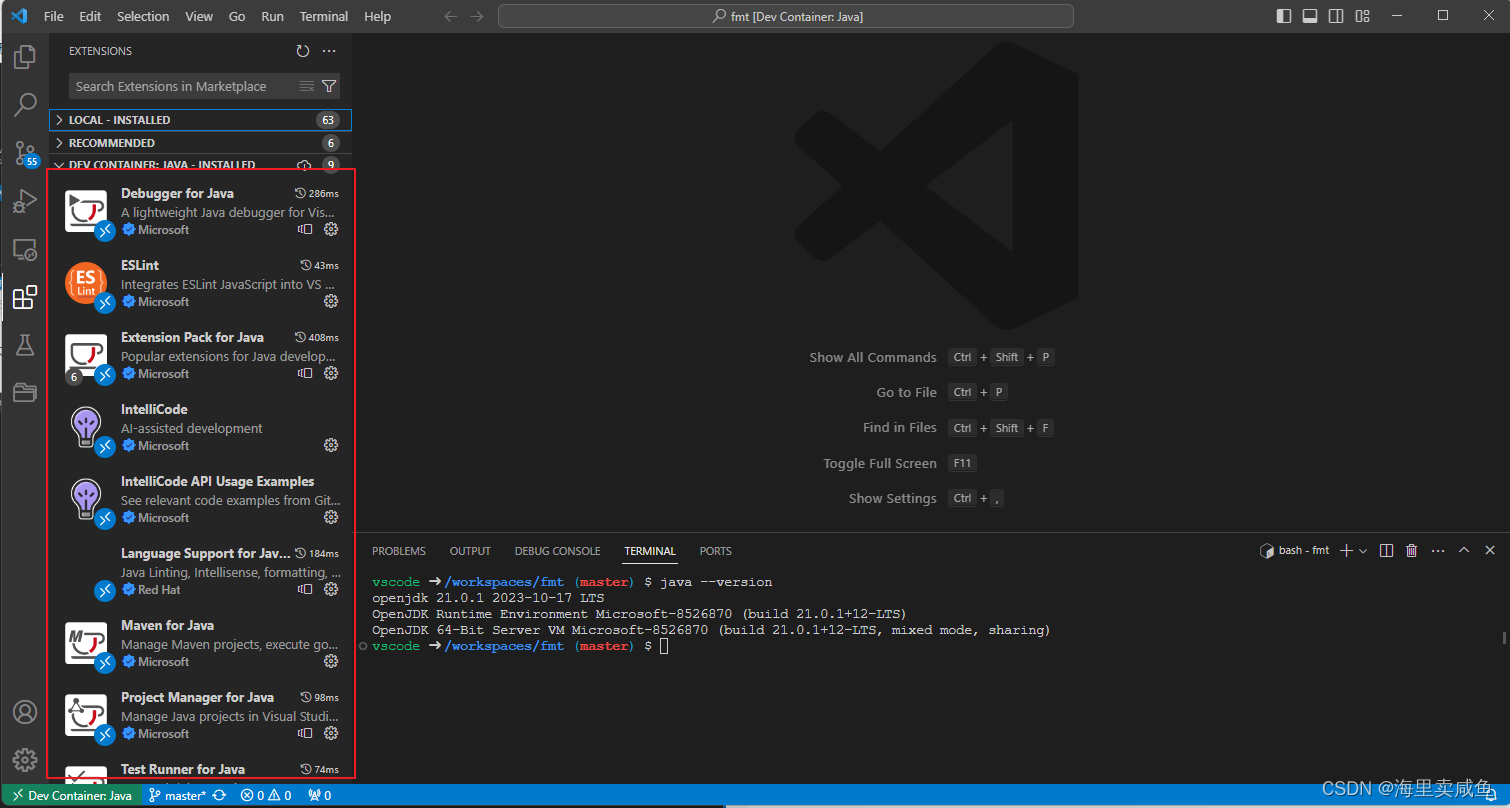The width and height of the screenshot is (1510, 808).
Task: Open the Manage gear menu
Action: pyautogui.click(x=25, y=760)
